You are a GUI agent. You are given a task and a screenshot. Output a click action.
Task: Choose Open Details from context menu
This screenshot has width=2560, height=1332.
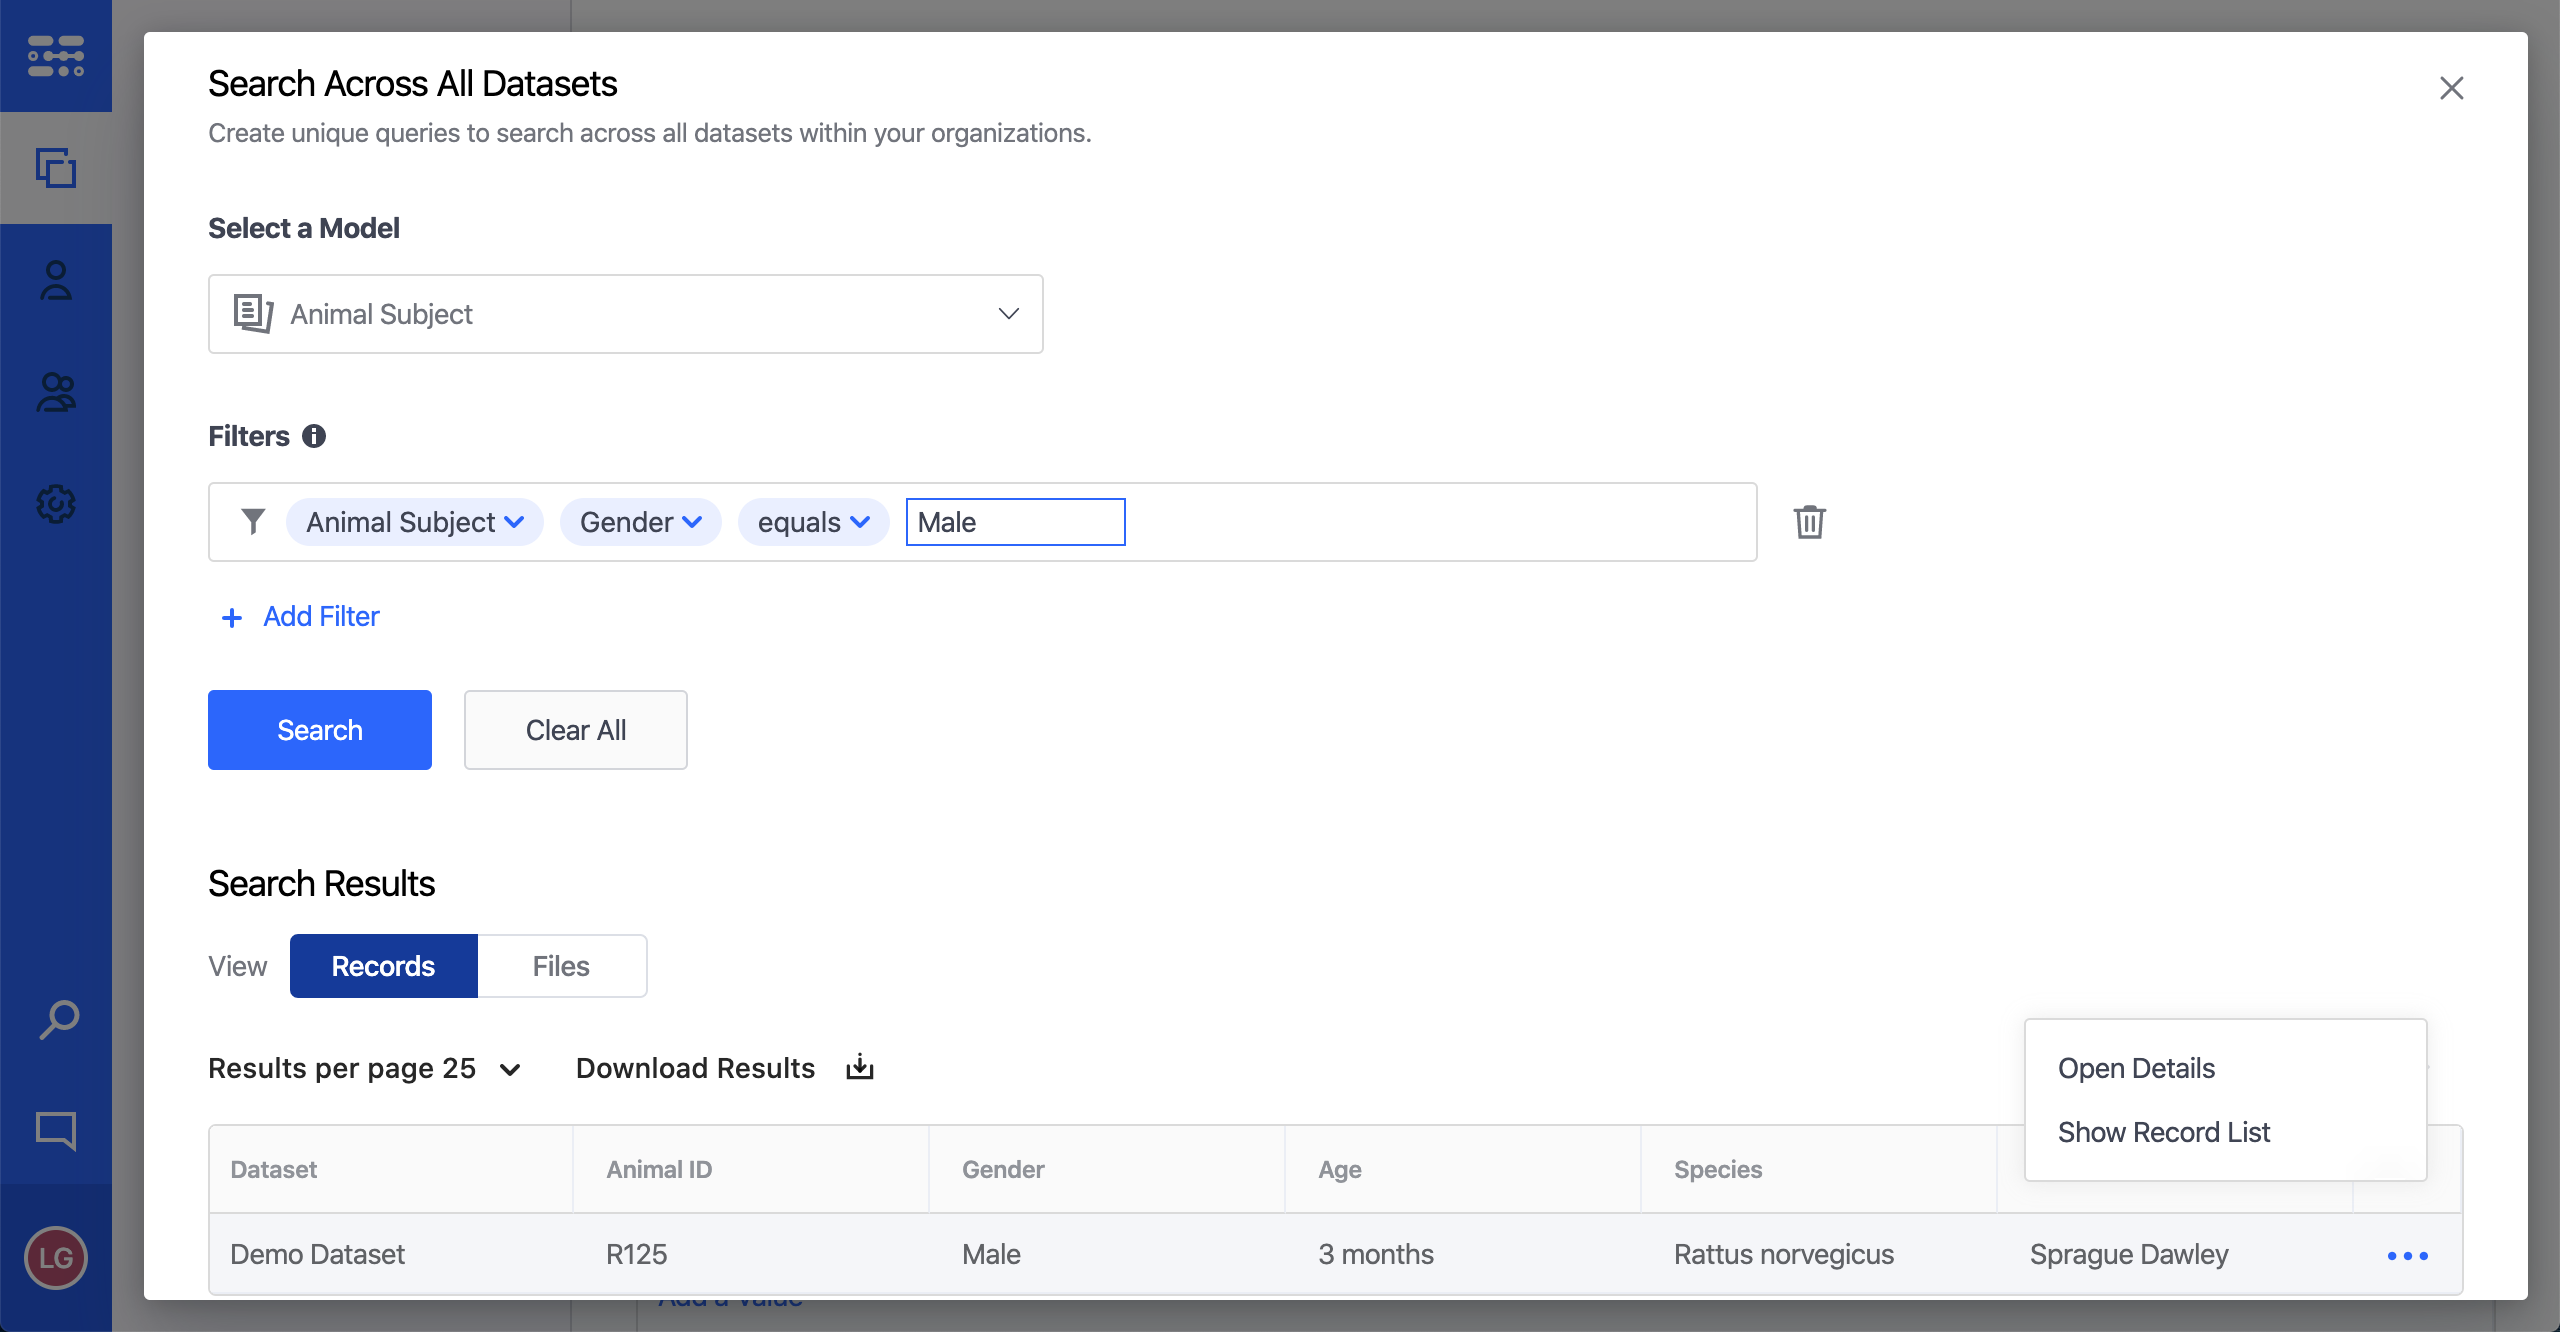(x=2136, y=1068)
